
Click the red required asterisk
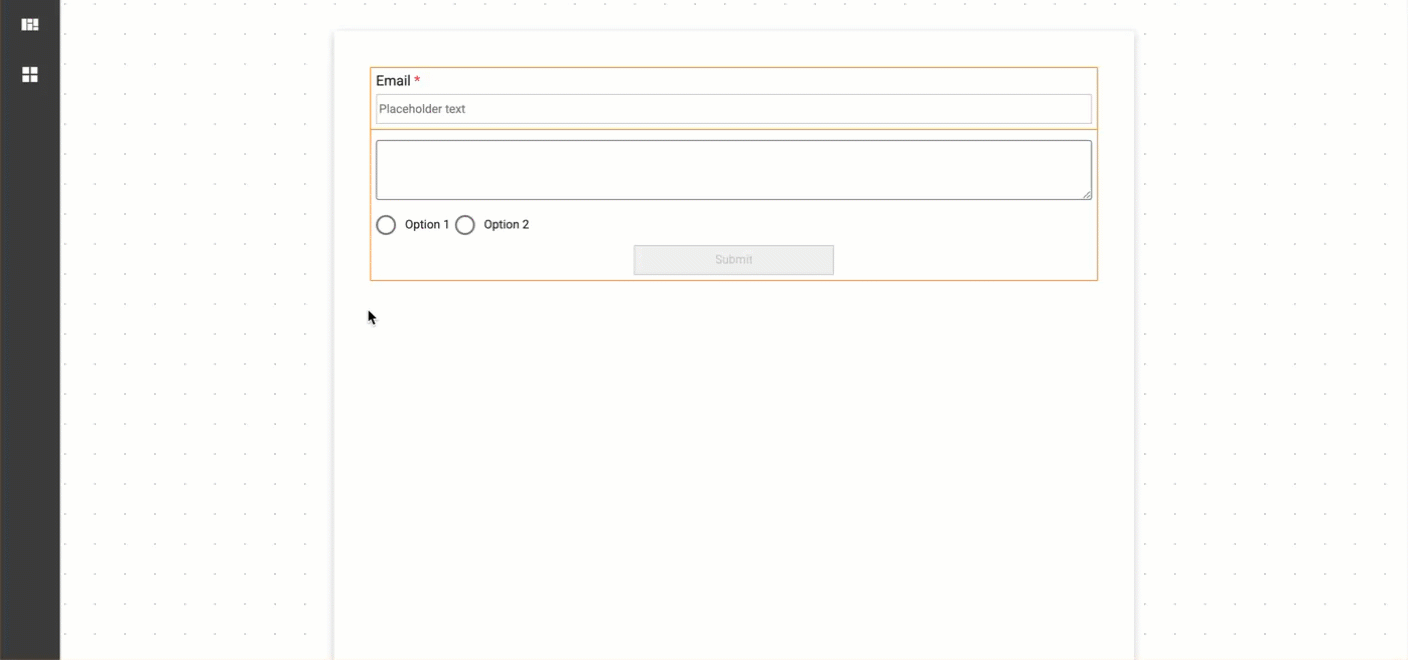click(417, 81)
